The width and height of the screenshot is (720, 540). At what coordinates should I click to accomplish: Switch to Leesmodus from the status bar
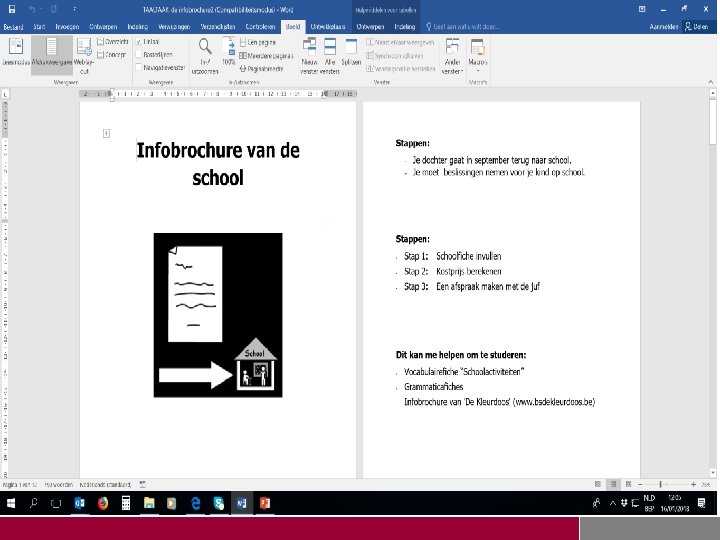597,484
